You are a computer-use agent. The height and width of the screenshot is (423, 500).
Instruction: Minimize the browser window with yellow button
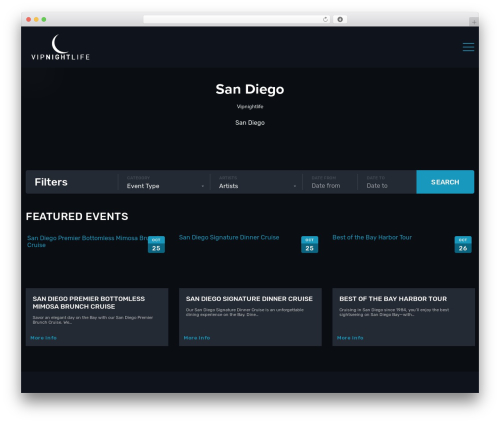[x=36, y=19]
